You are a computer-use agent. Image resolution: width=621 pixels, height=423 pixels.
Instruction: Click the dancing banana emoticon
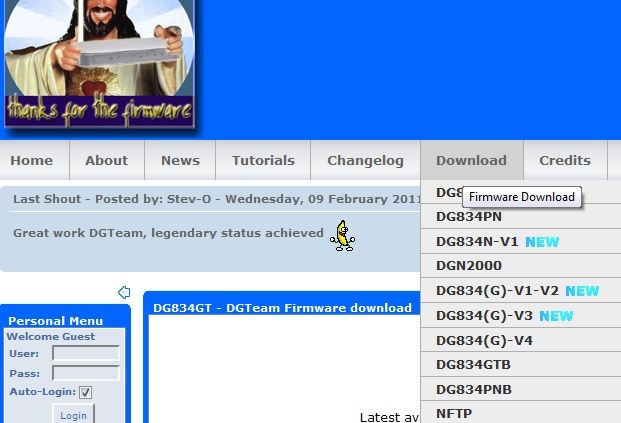coord(343,236)
